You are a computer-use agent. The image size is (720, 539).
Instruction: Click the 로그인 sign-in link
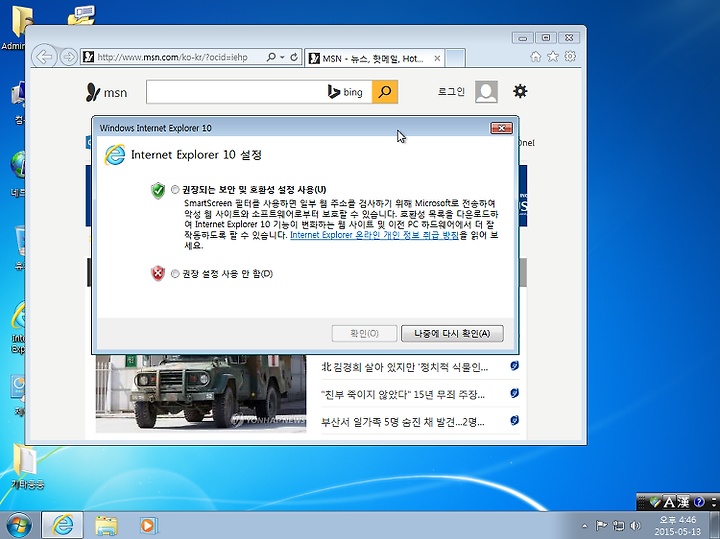[451, 92]
